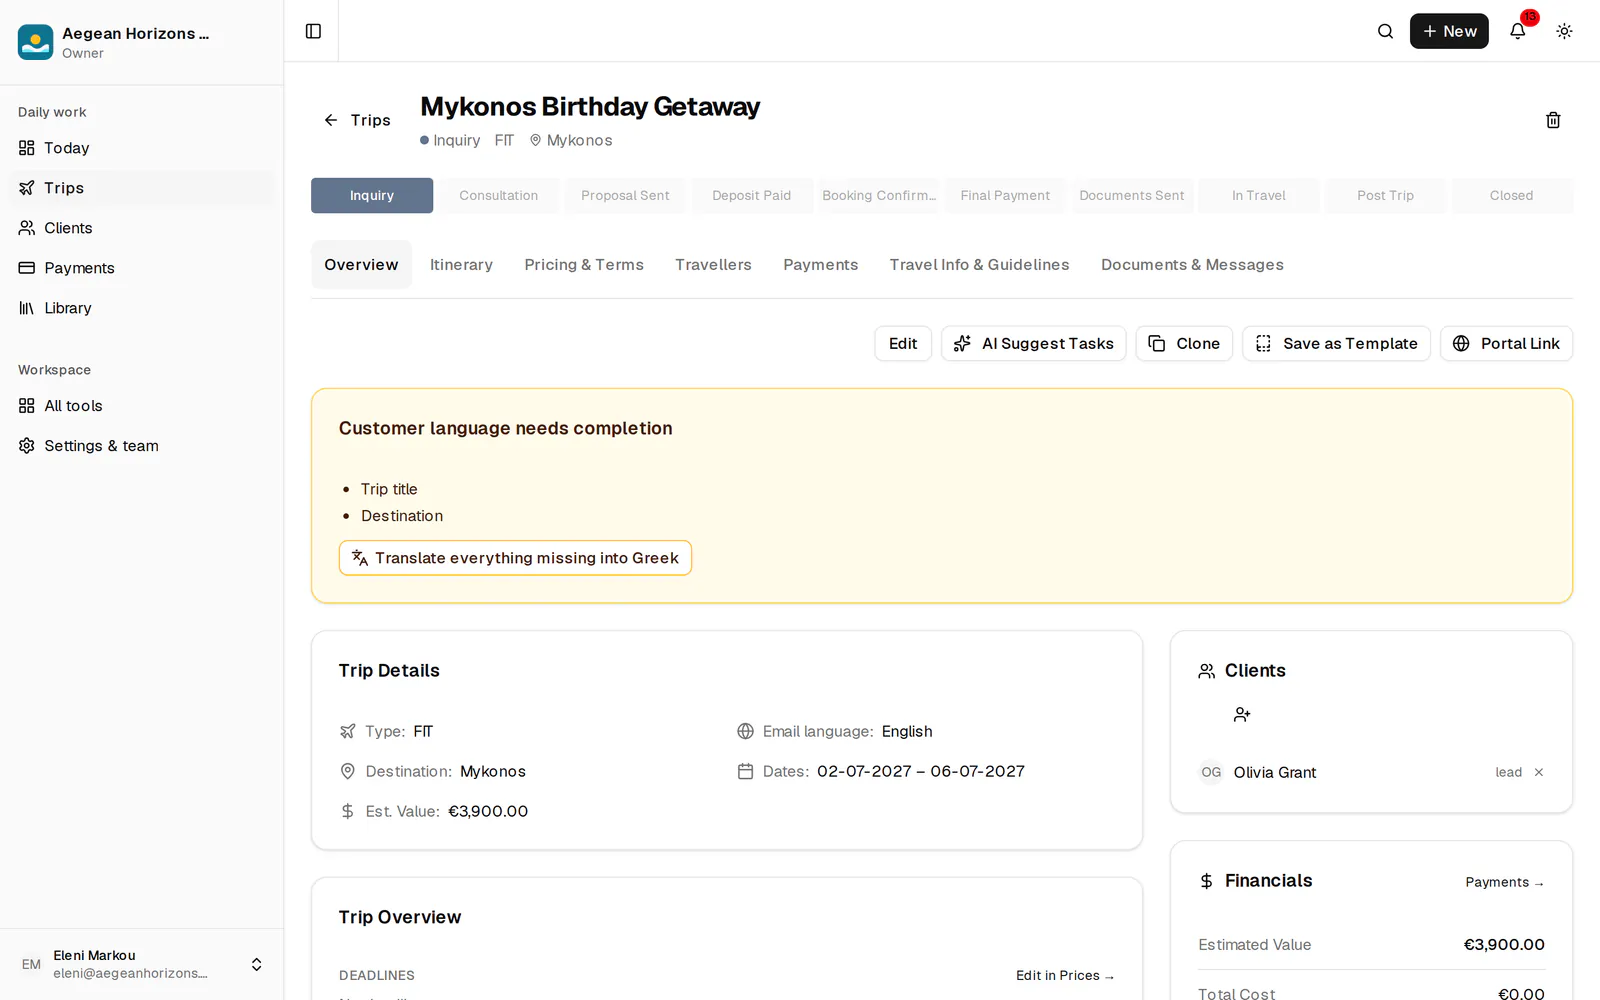Screen dimensions: 1600x1000
Task: Set stage to Consultation
Action: [499, 196]
